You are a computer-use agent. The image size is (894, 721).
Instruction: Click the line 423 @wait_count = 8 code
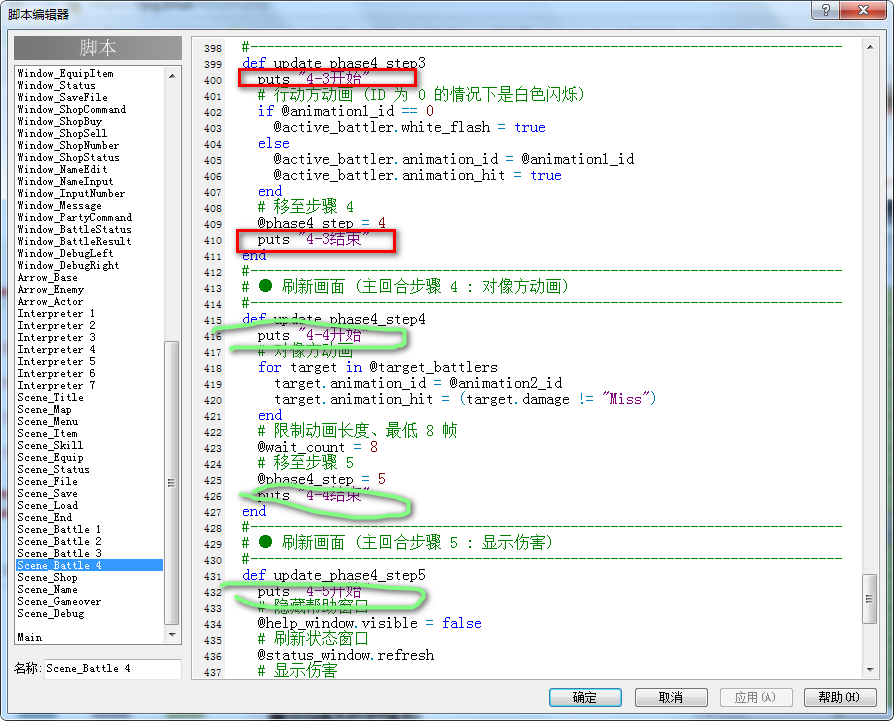tap(318, 447)
